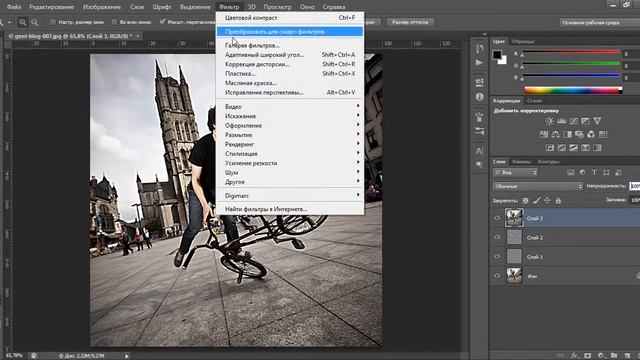Open the collapsed History panel icon

coord(480,49)
